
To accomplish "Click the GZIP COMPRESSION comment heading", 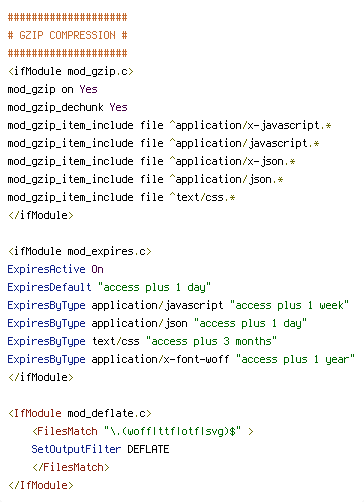I will [x=68, y=35].
